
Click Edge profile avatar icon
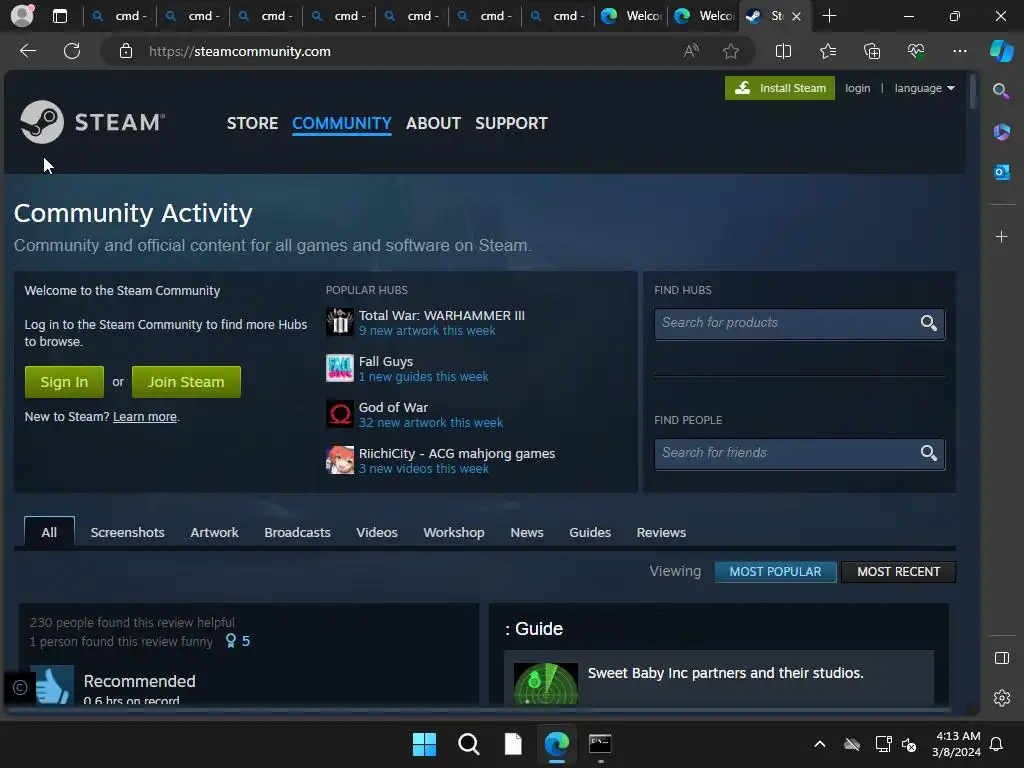[x=22, y=16]
